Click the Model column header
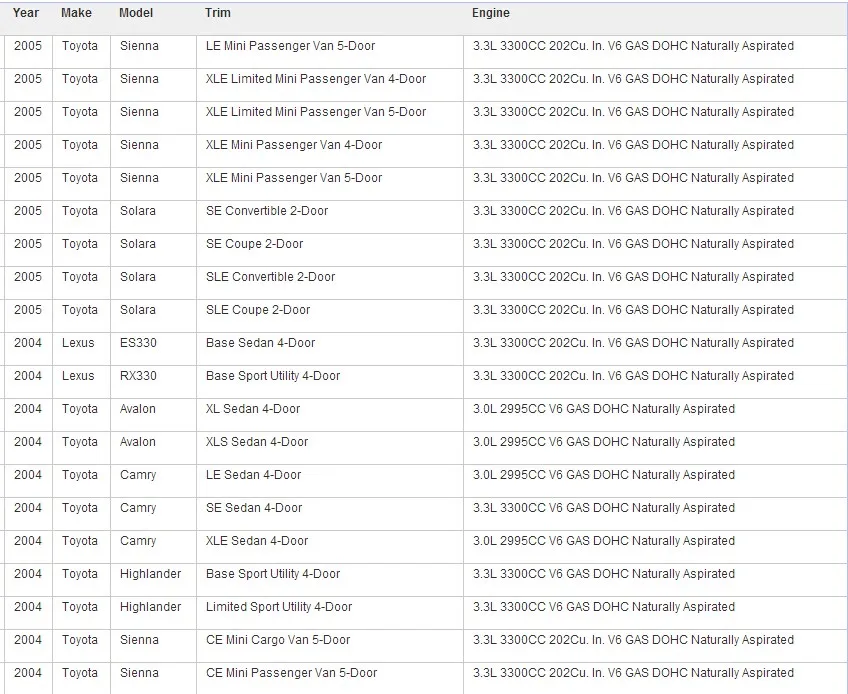The image size is (848, 694). click(136, 13)
